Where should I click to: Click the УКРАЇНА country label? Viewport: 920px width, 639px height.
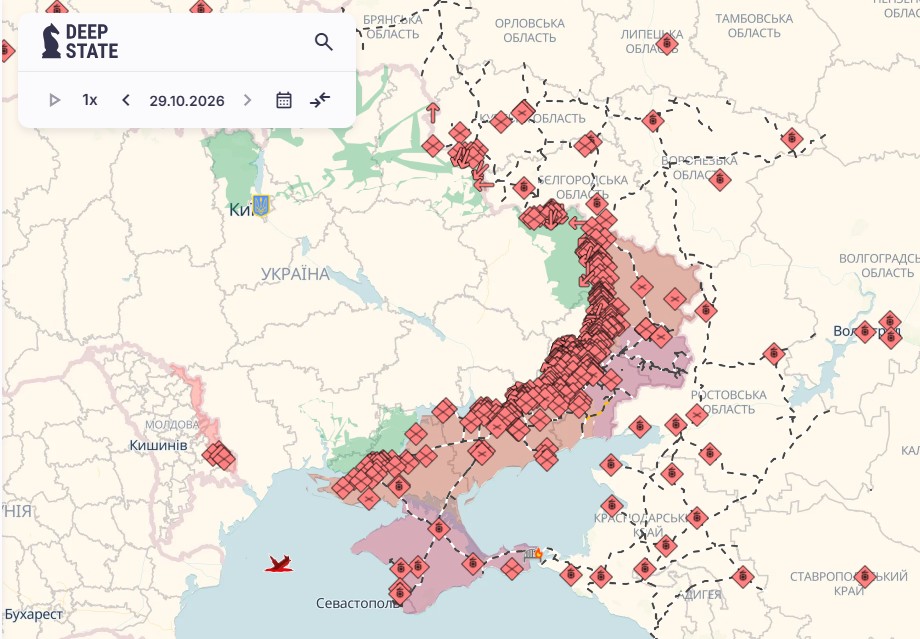[x=295, y=274]
